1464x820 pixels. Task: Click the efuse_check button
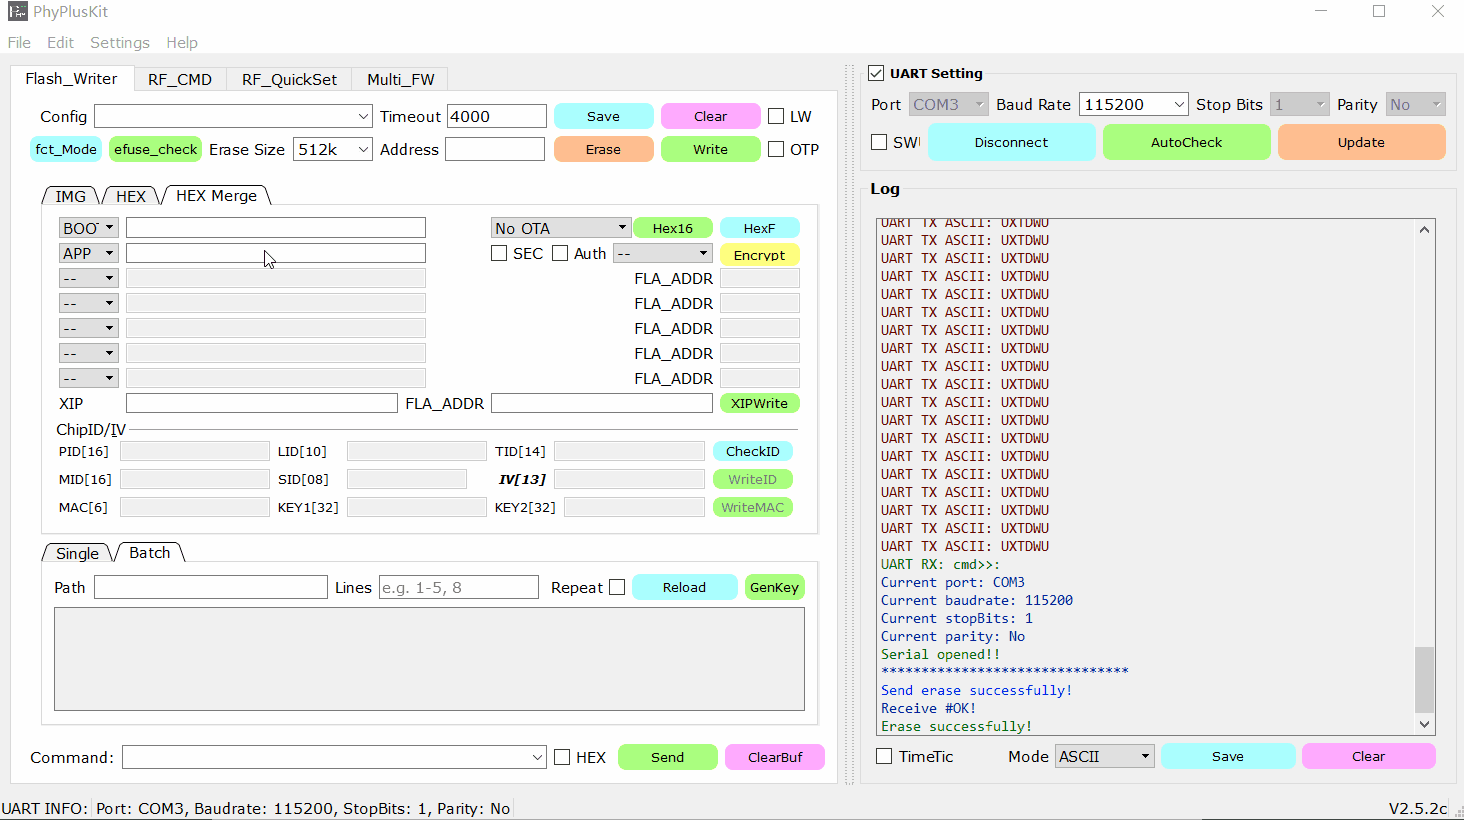155,149
